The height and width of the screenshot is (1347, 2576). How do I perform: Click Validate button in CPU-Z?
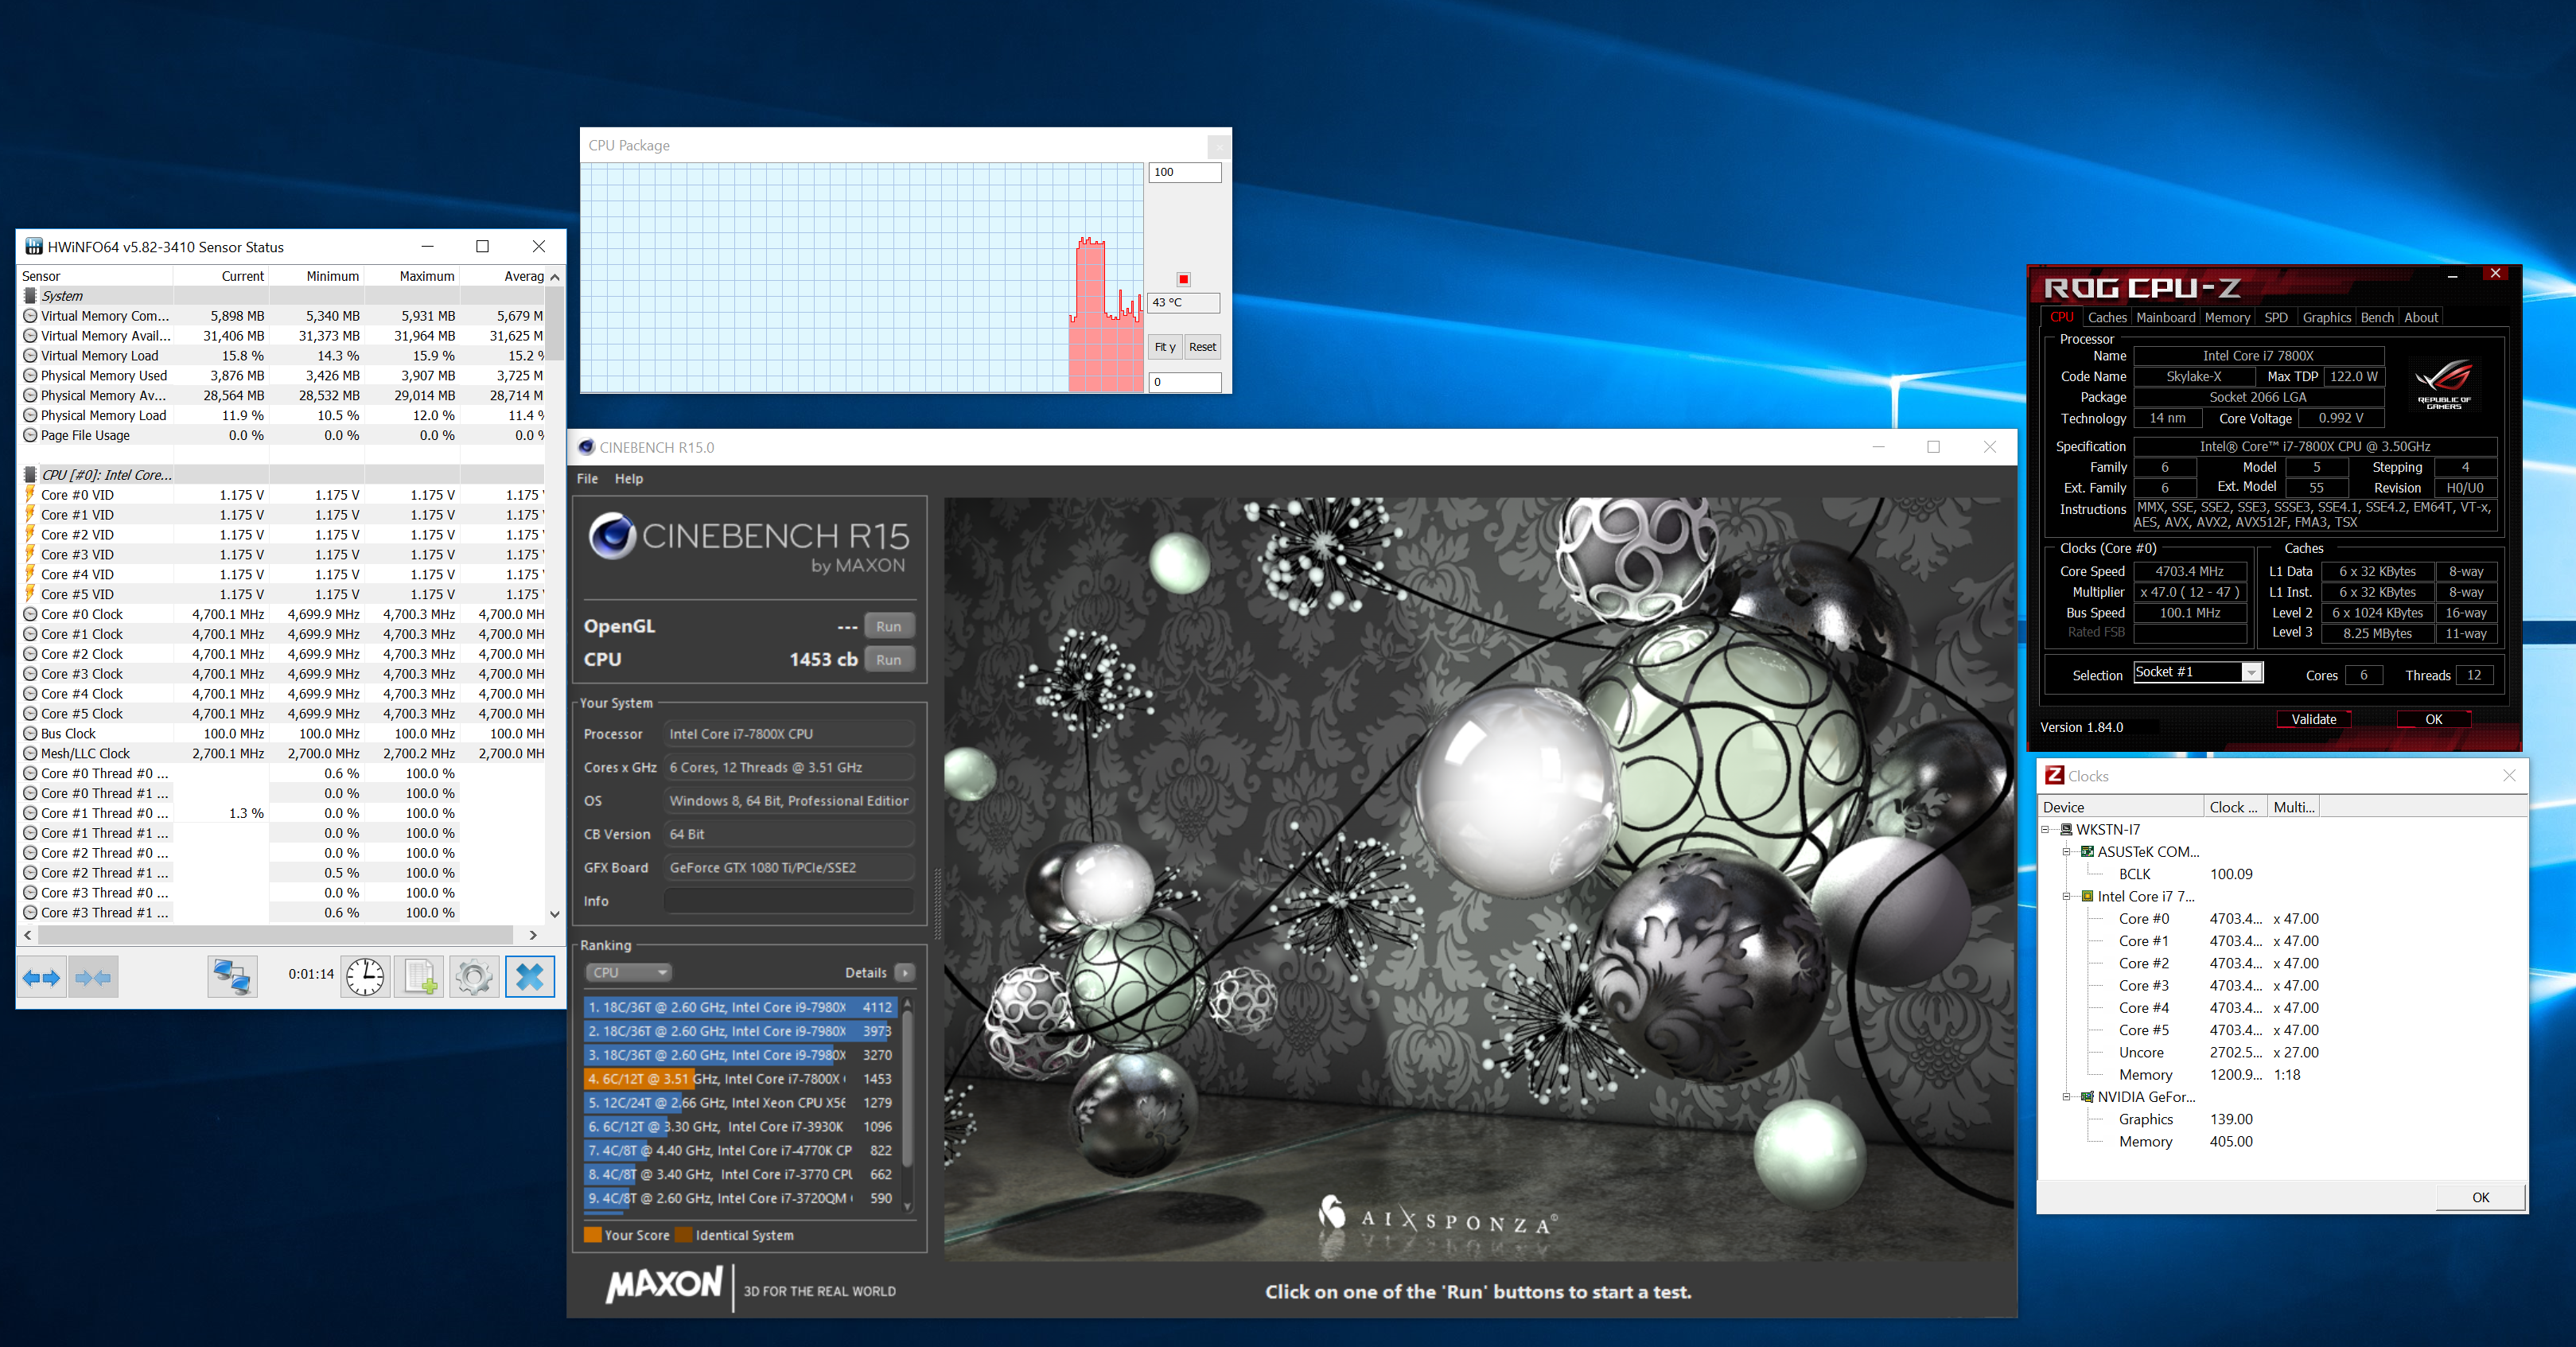(x=2313, y=719)
